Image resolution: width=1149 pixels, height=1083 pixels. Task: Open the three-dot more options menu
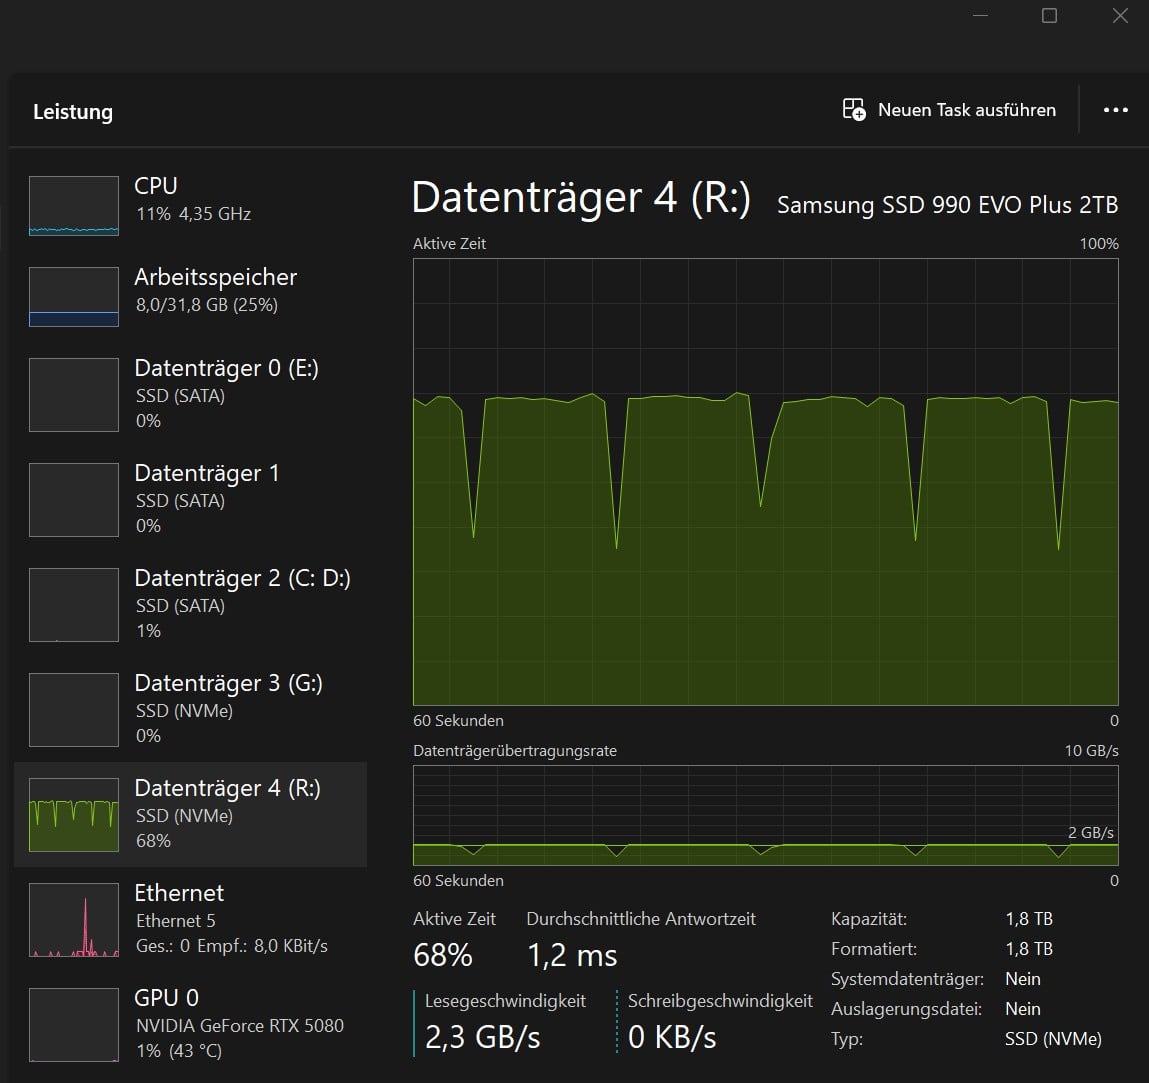pyautogui.click(x=1115, y=110)
